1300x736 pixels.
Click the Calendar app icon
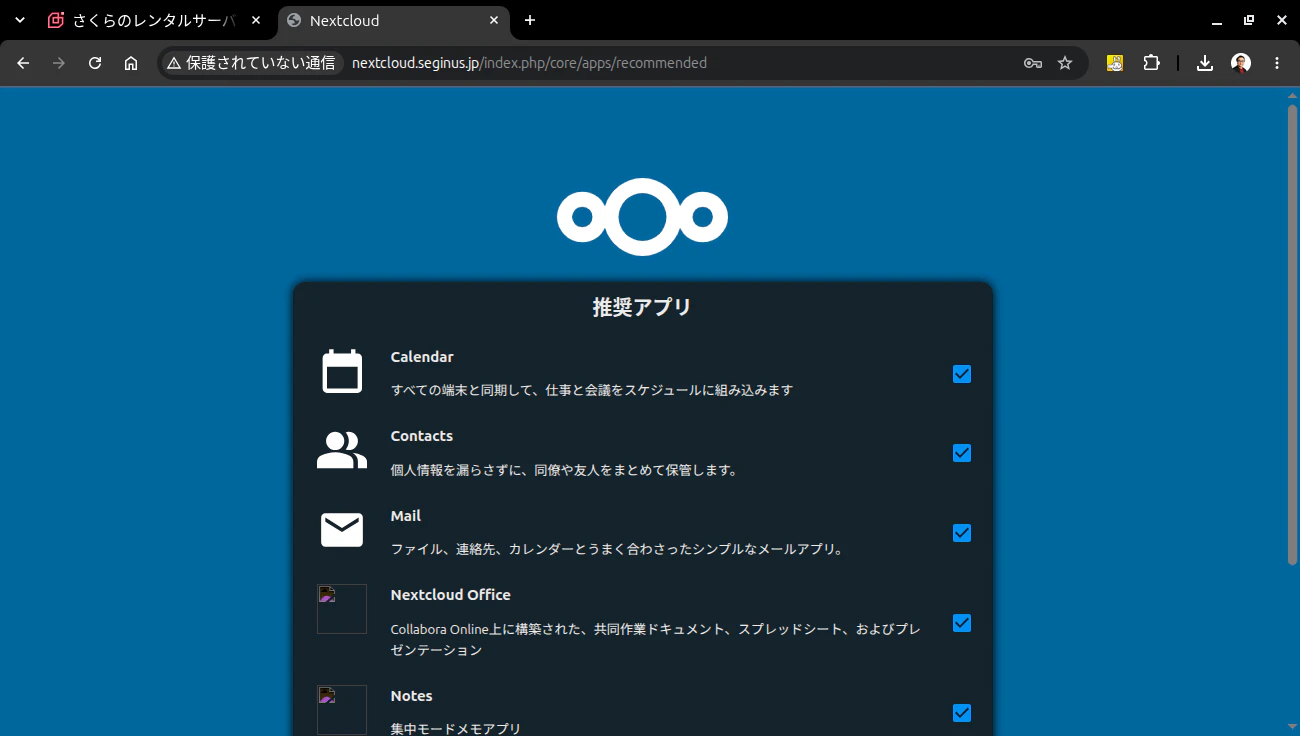342,372
